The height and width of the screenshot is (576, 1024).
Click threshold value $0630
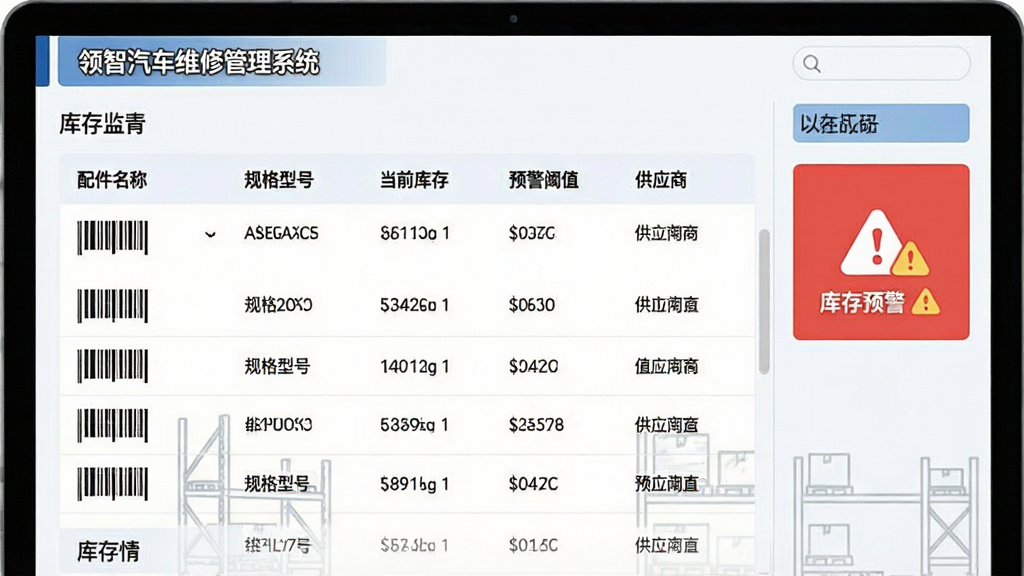532,305
